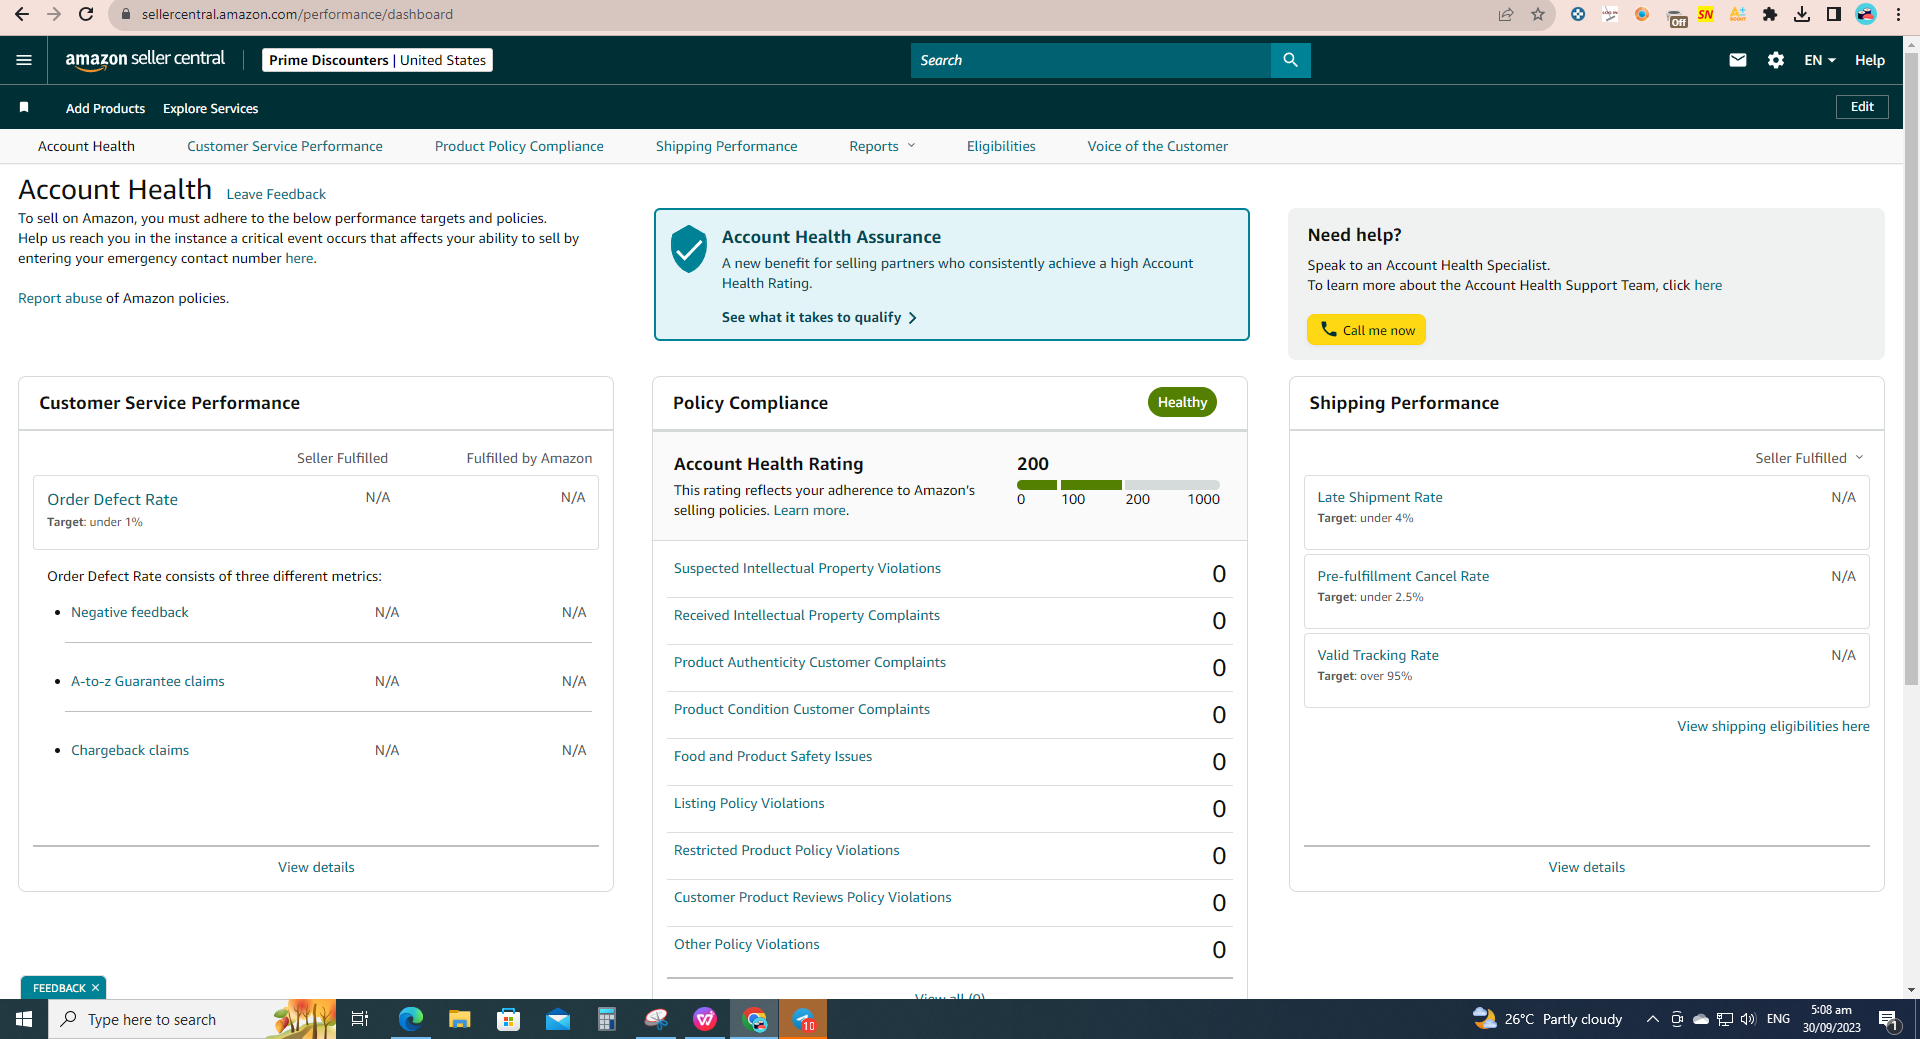1920x1039 pixels.
Task: Click the Account Health Rating progress bar
Action: click(1118, 485)
